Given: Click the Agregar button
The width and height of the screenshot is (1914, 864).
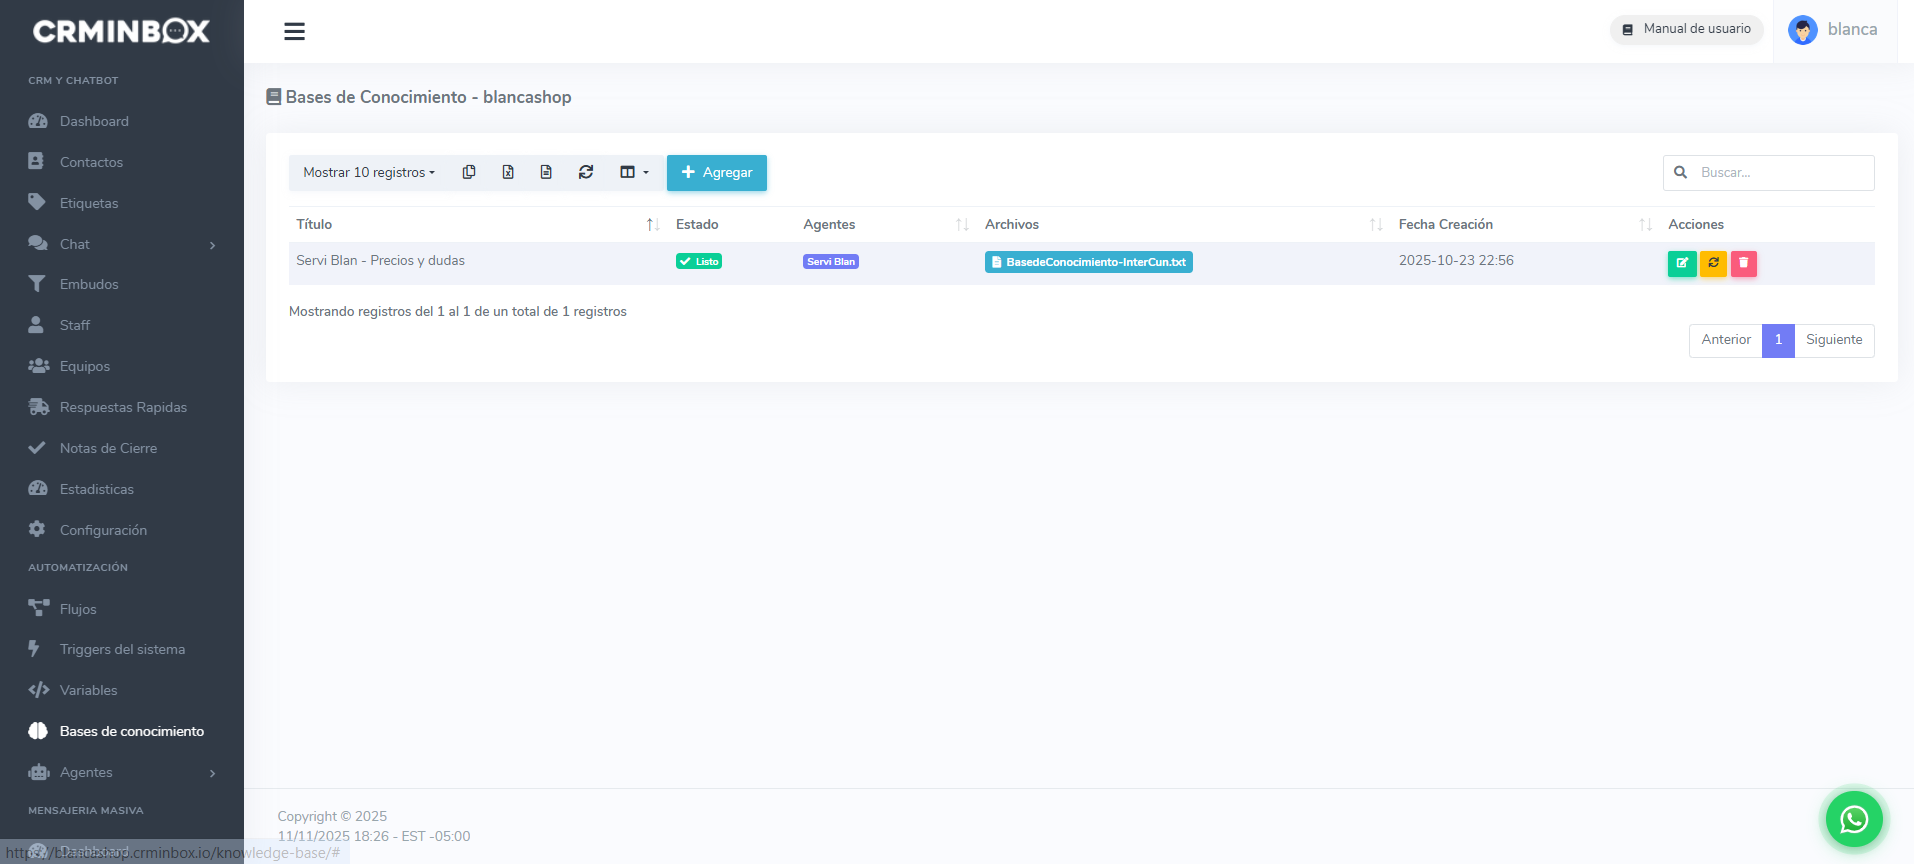Looking at the screenshot, I should (x=716, y=172).
